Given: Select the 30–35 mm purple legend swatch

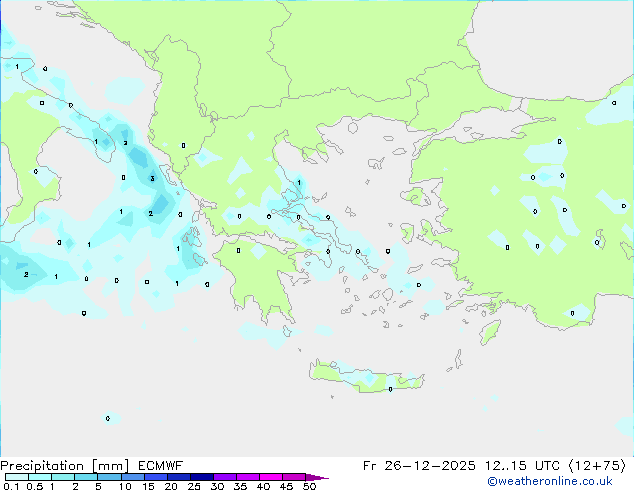Looking at the screenshot, I should click(225, 477).
